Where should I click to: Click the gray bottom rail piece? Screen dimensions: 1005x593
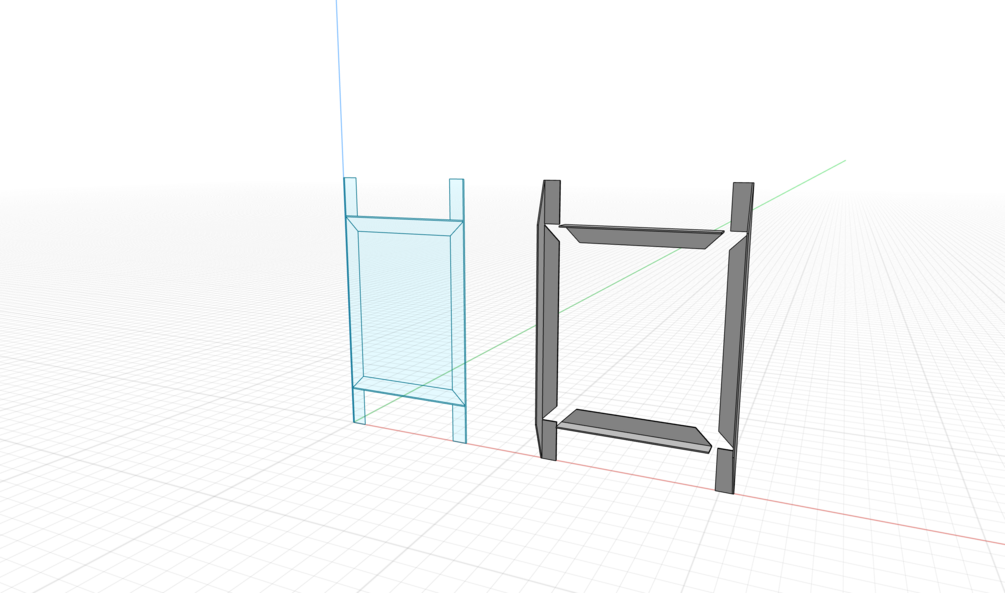[x=635, y=430]
